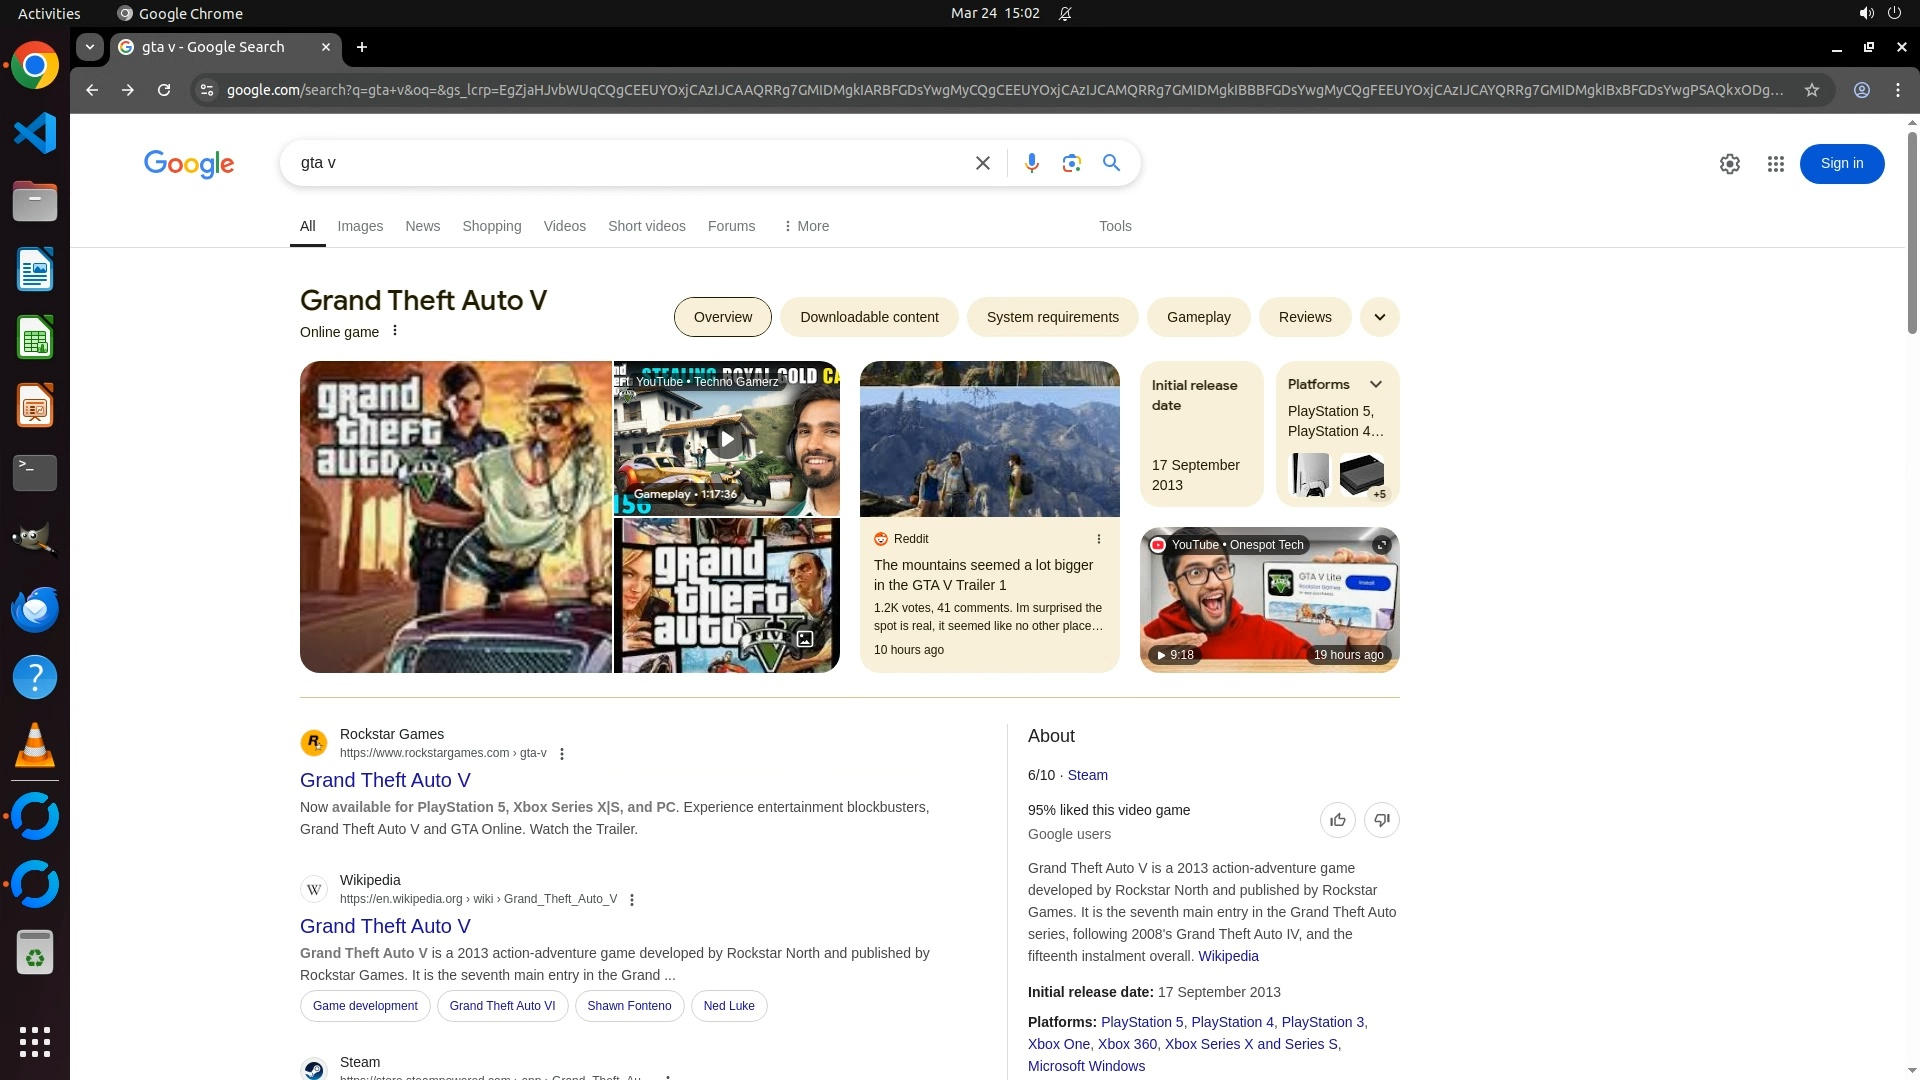1920x1080 pixels.
Task: Expand more topic chips arrow
Action: click(1379, 317)
